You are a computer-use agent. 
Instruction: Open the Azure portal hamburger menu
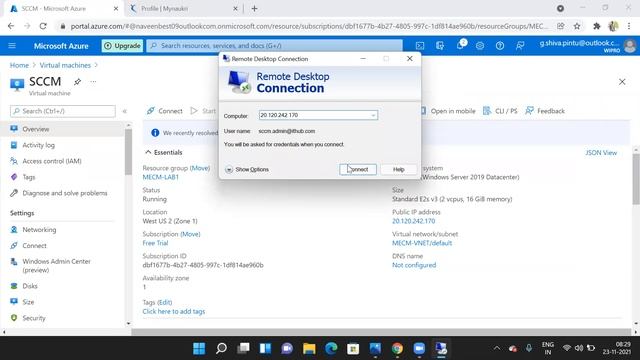(x=12, y=46)
